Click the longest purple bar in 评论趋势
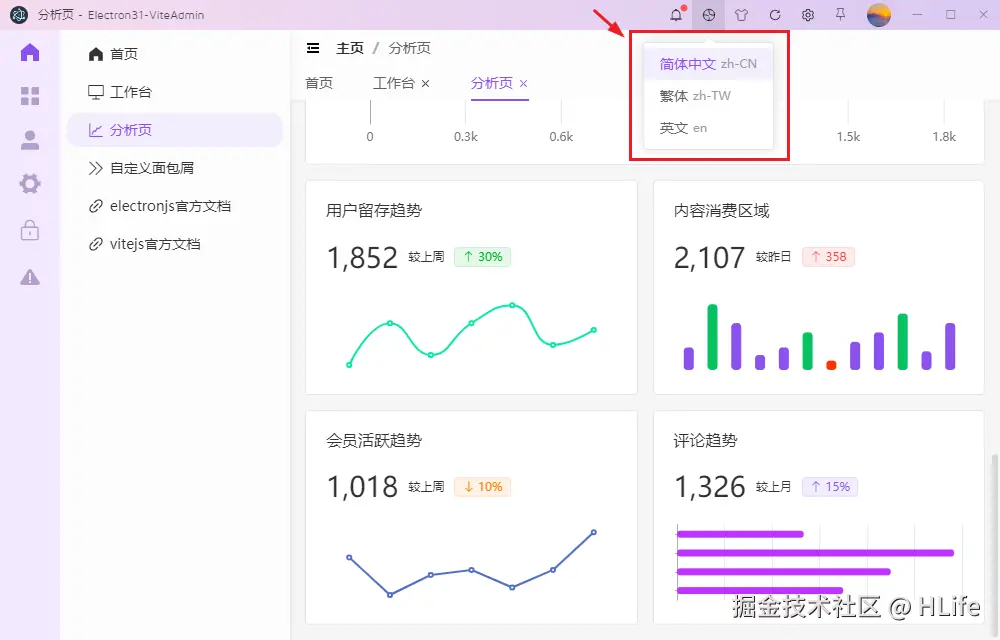The height and width of the screenshot is (640, 1000). click(x=815, y=553)
